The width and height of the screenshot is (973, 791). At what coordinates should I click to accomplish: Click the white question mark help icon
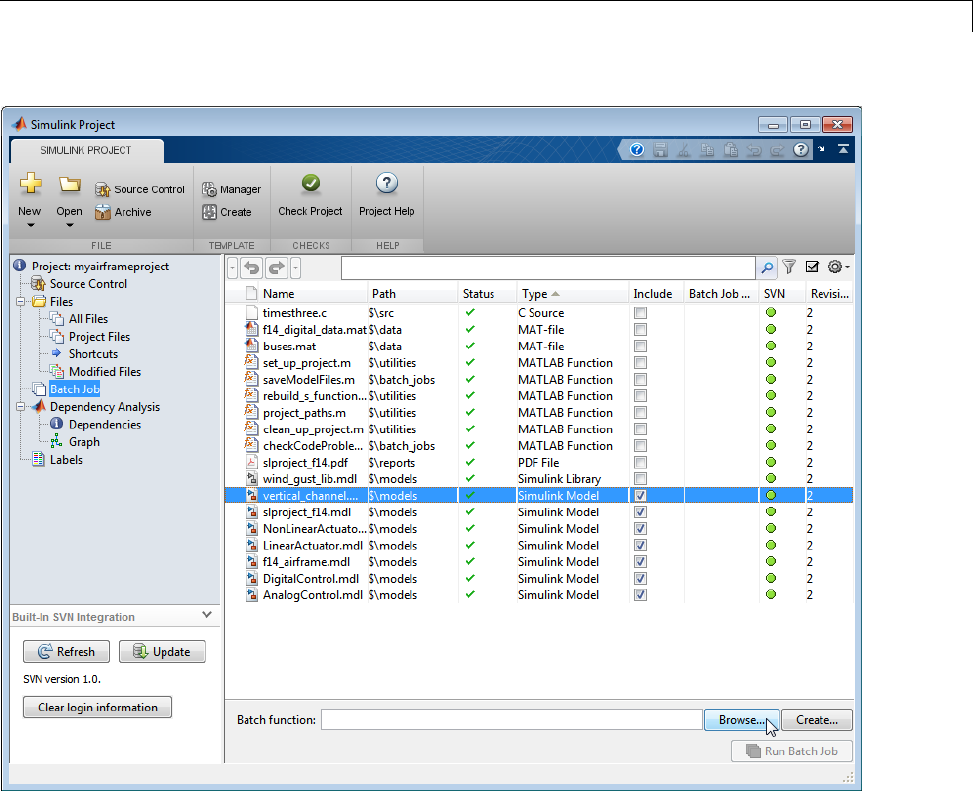[x=801, y=150]
